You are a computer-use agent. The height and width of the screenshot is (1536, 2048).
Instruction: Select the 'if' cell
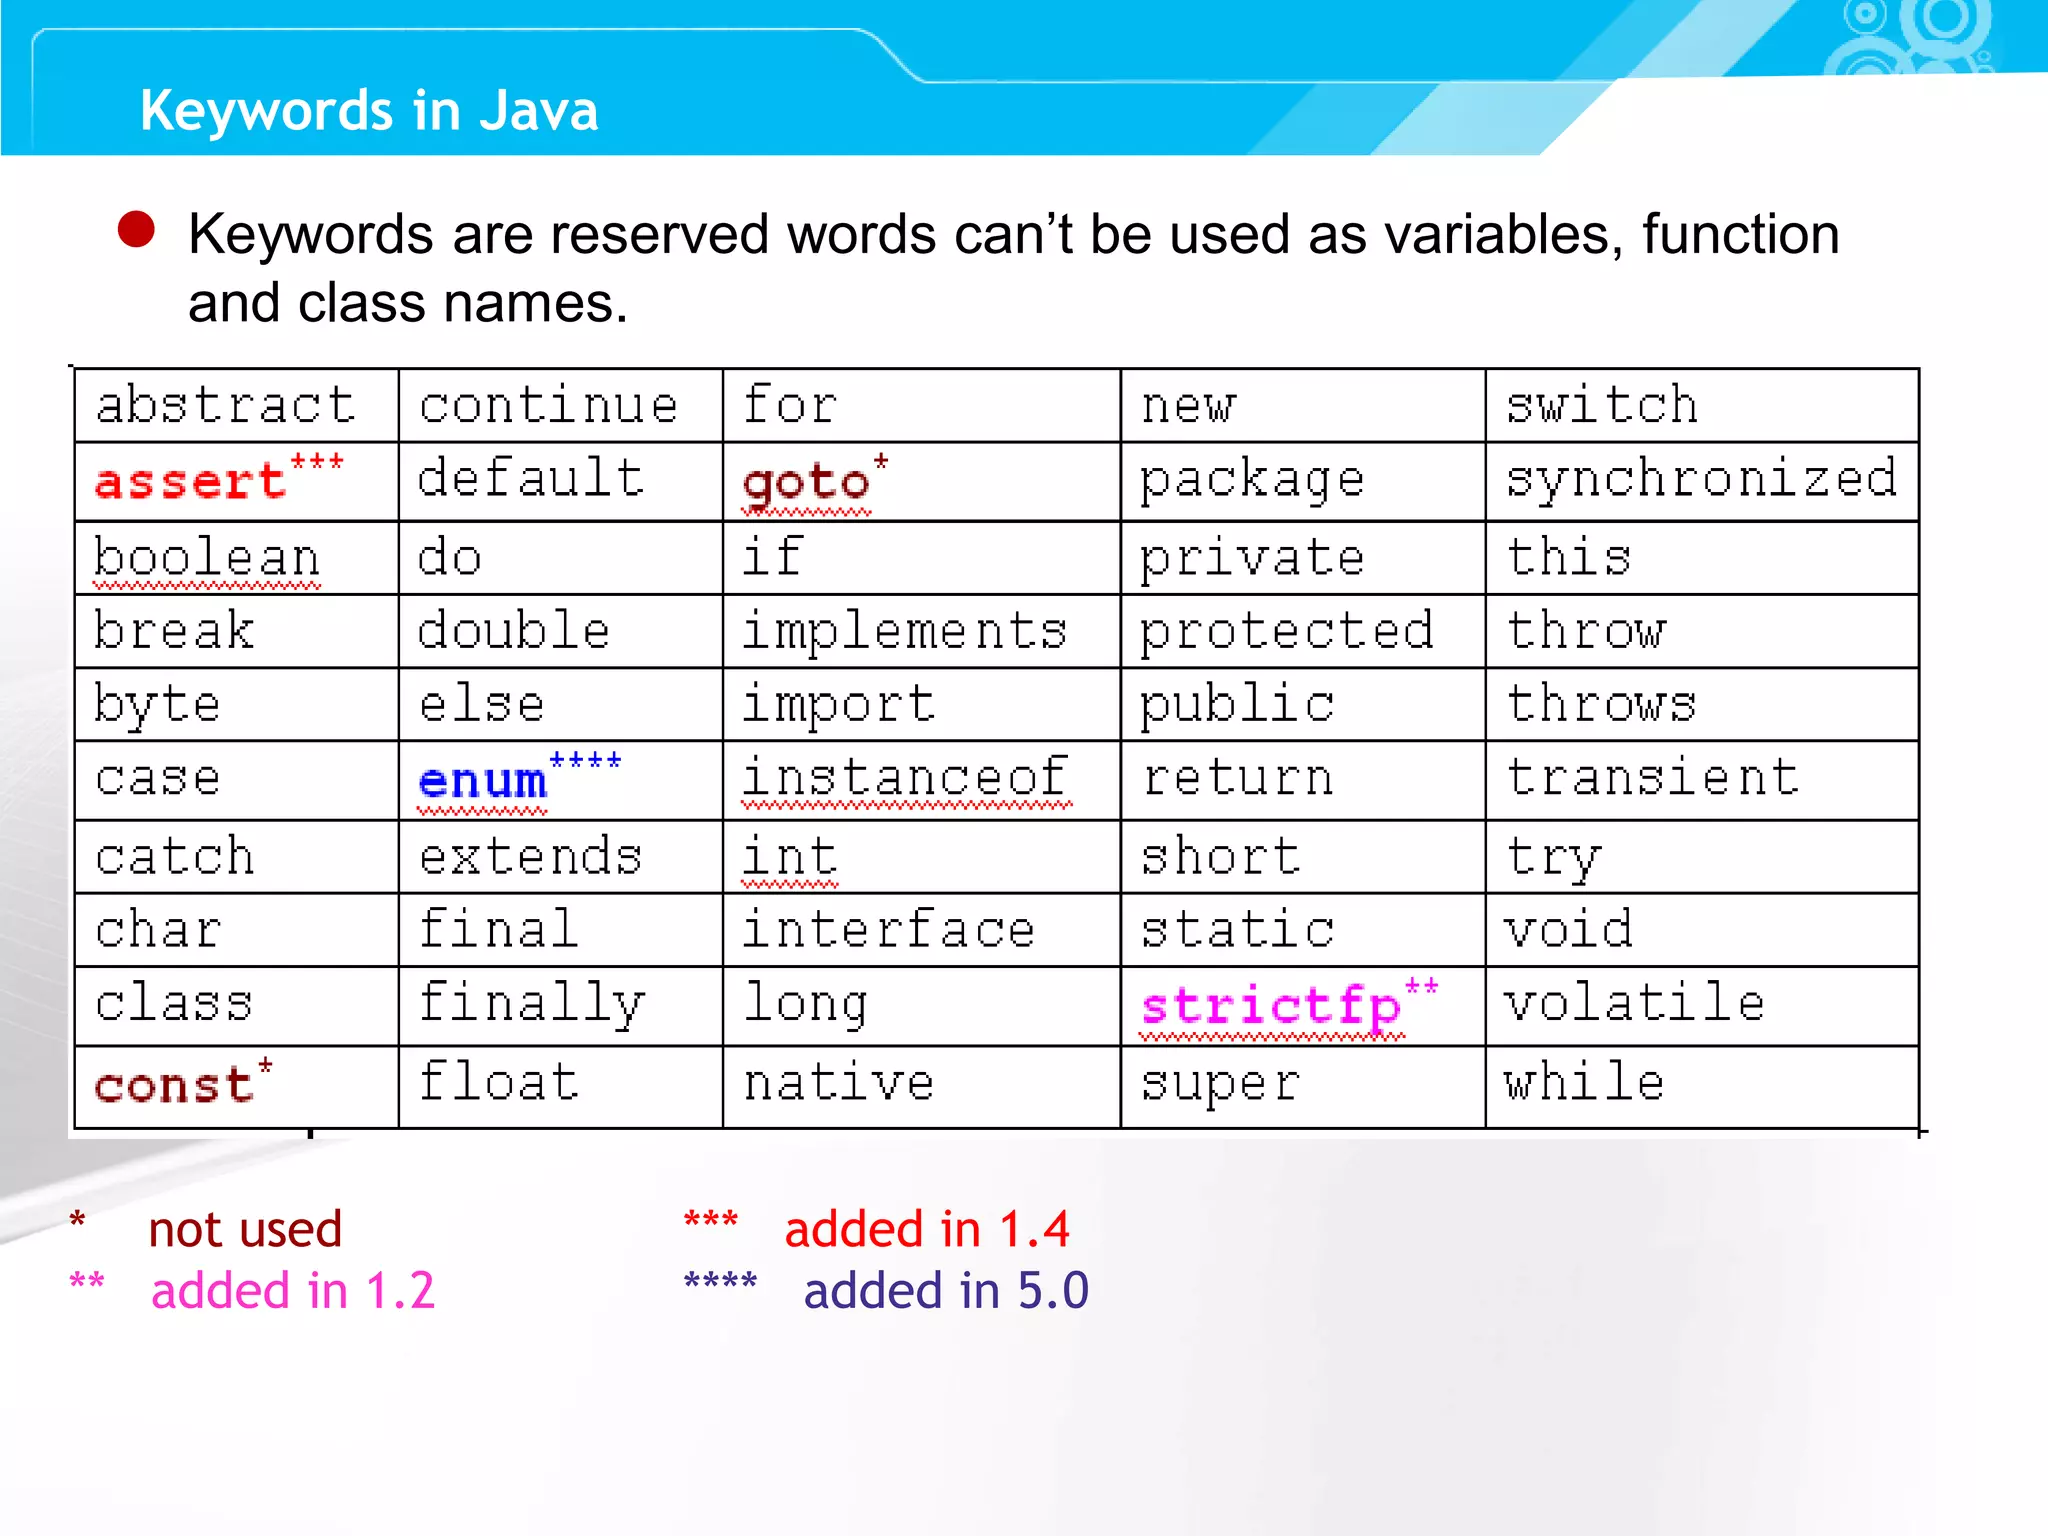921,557
